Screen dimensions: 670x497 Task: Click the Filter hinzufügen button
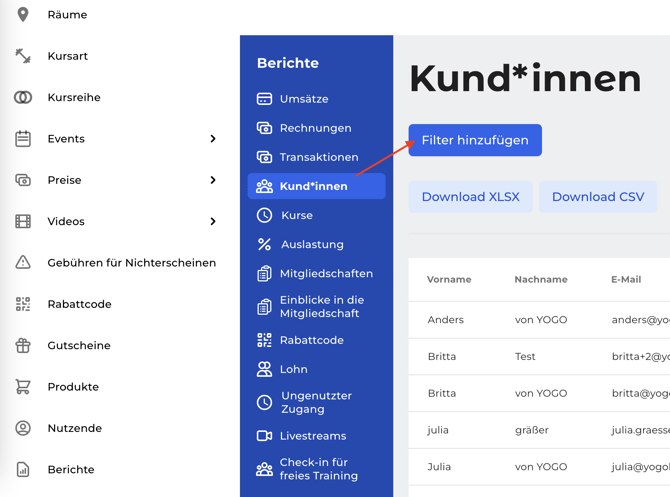475,140
